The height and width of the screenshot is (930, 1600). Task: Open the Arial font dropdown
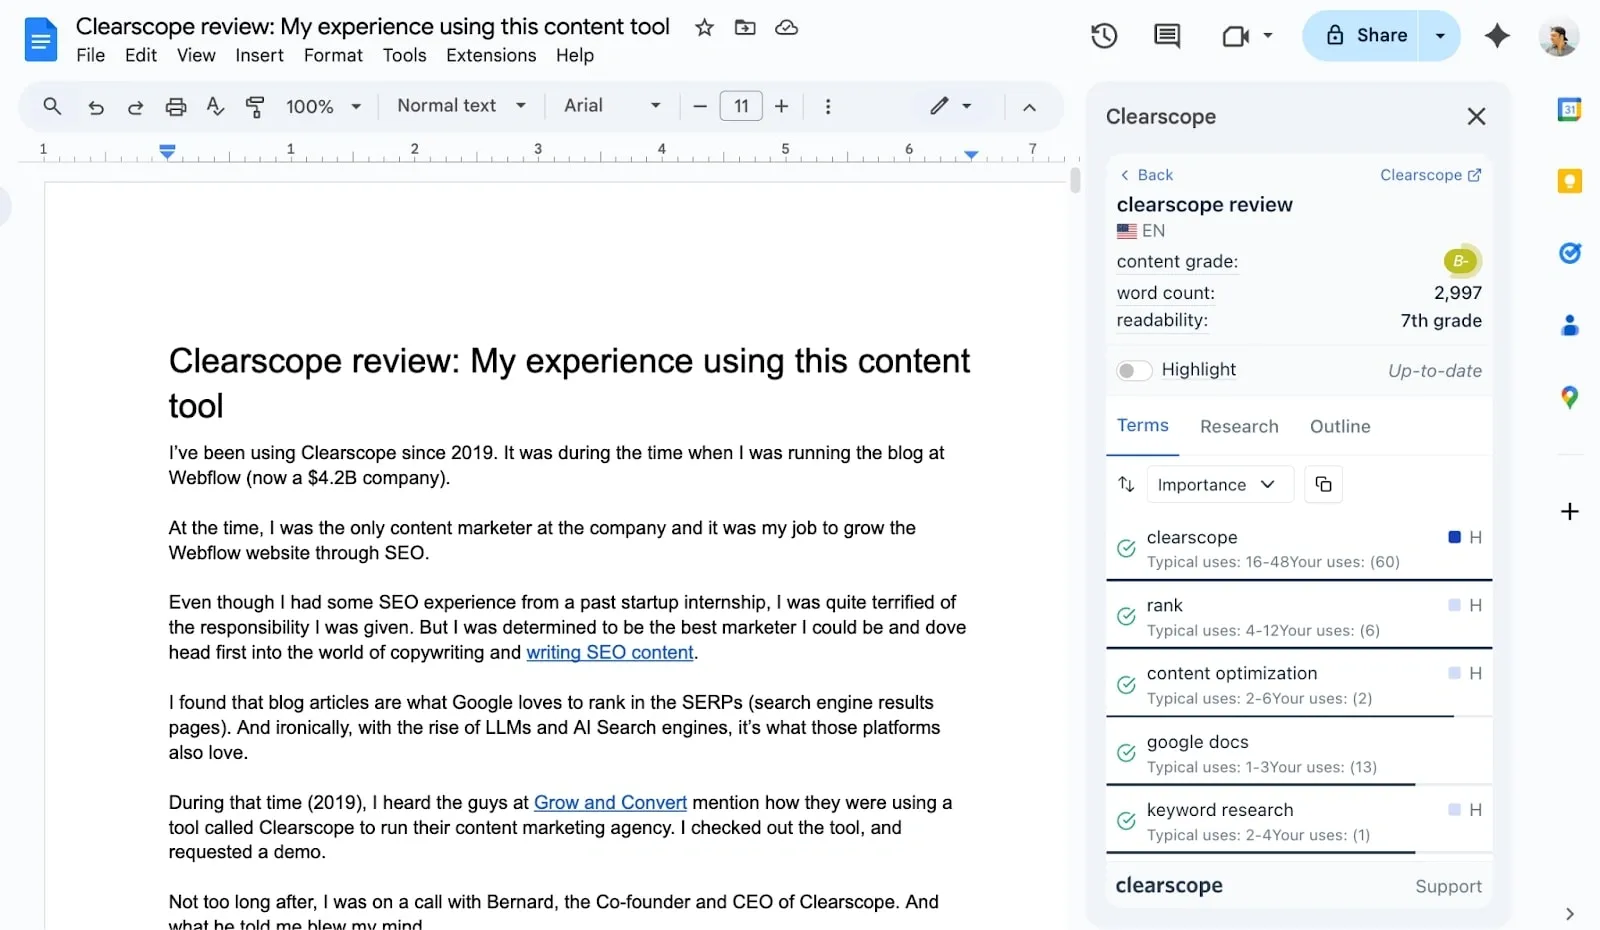point(611,106)
